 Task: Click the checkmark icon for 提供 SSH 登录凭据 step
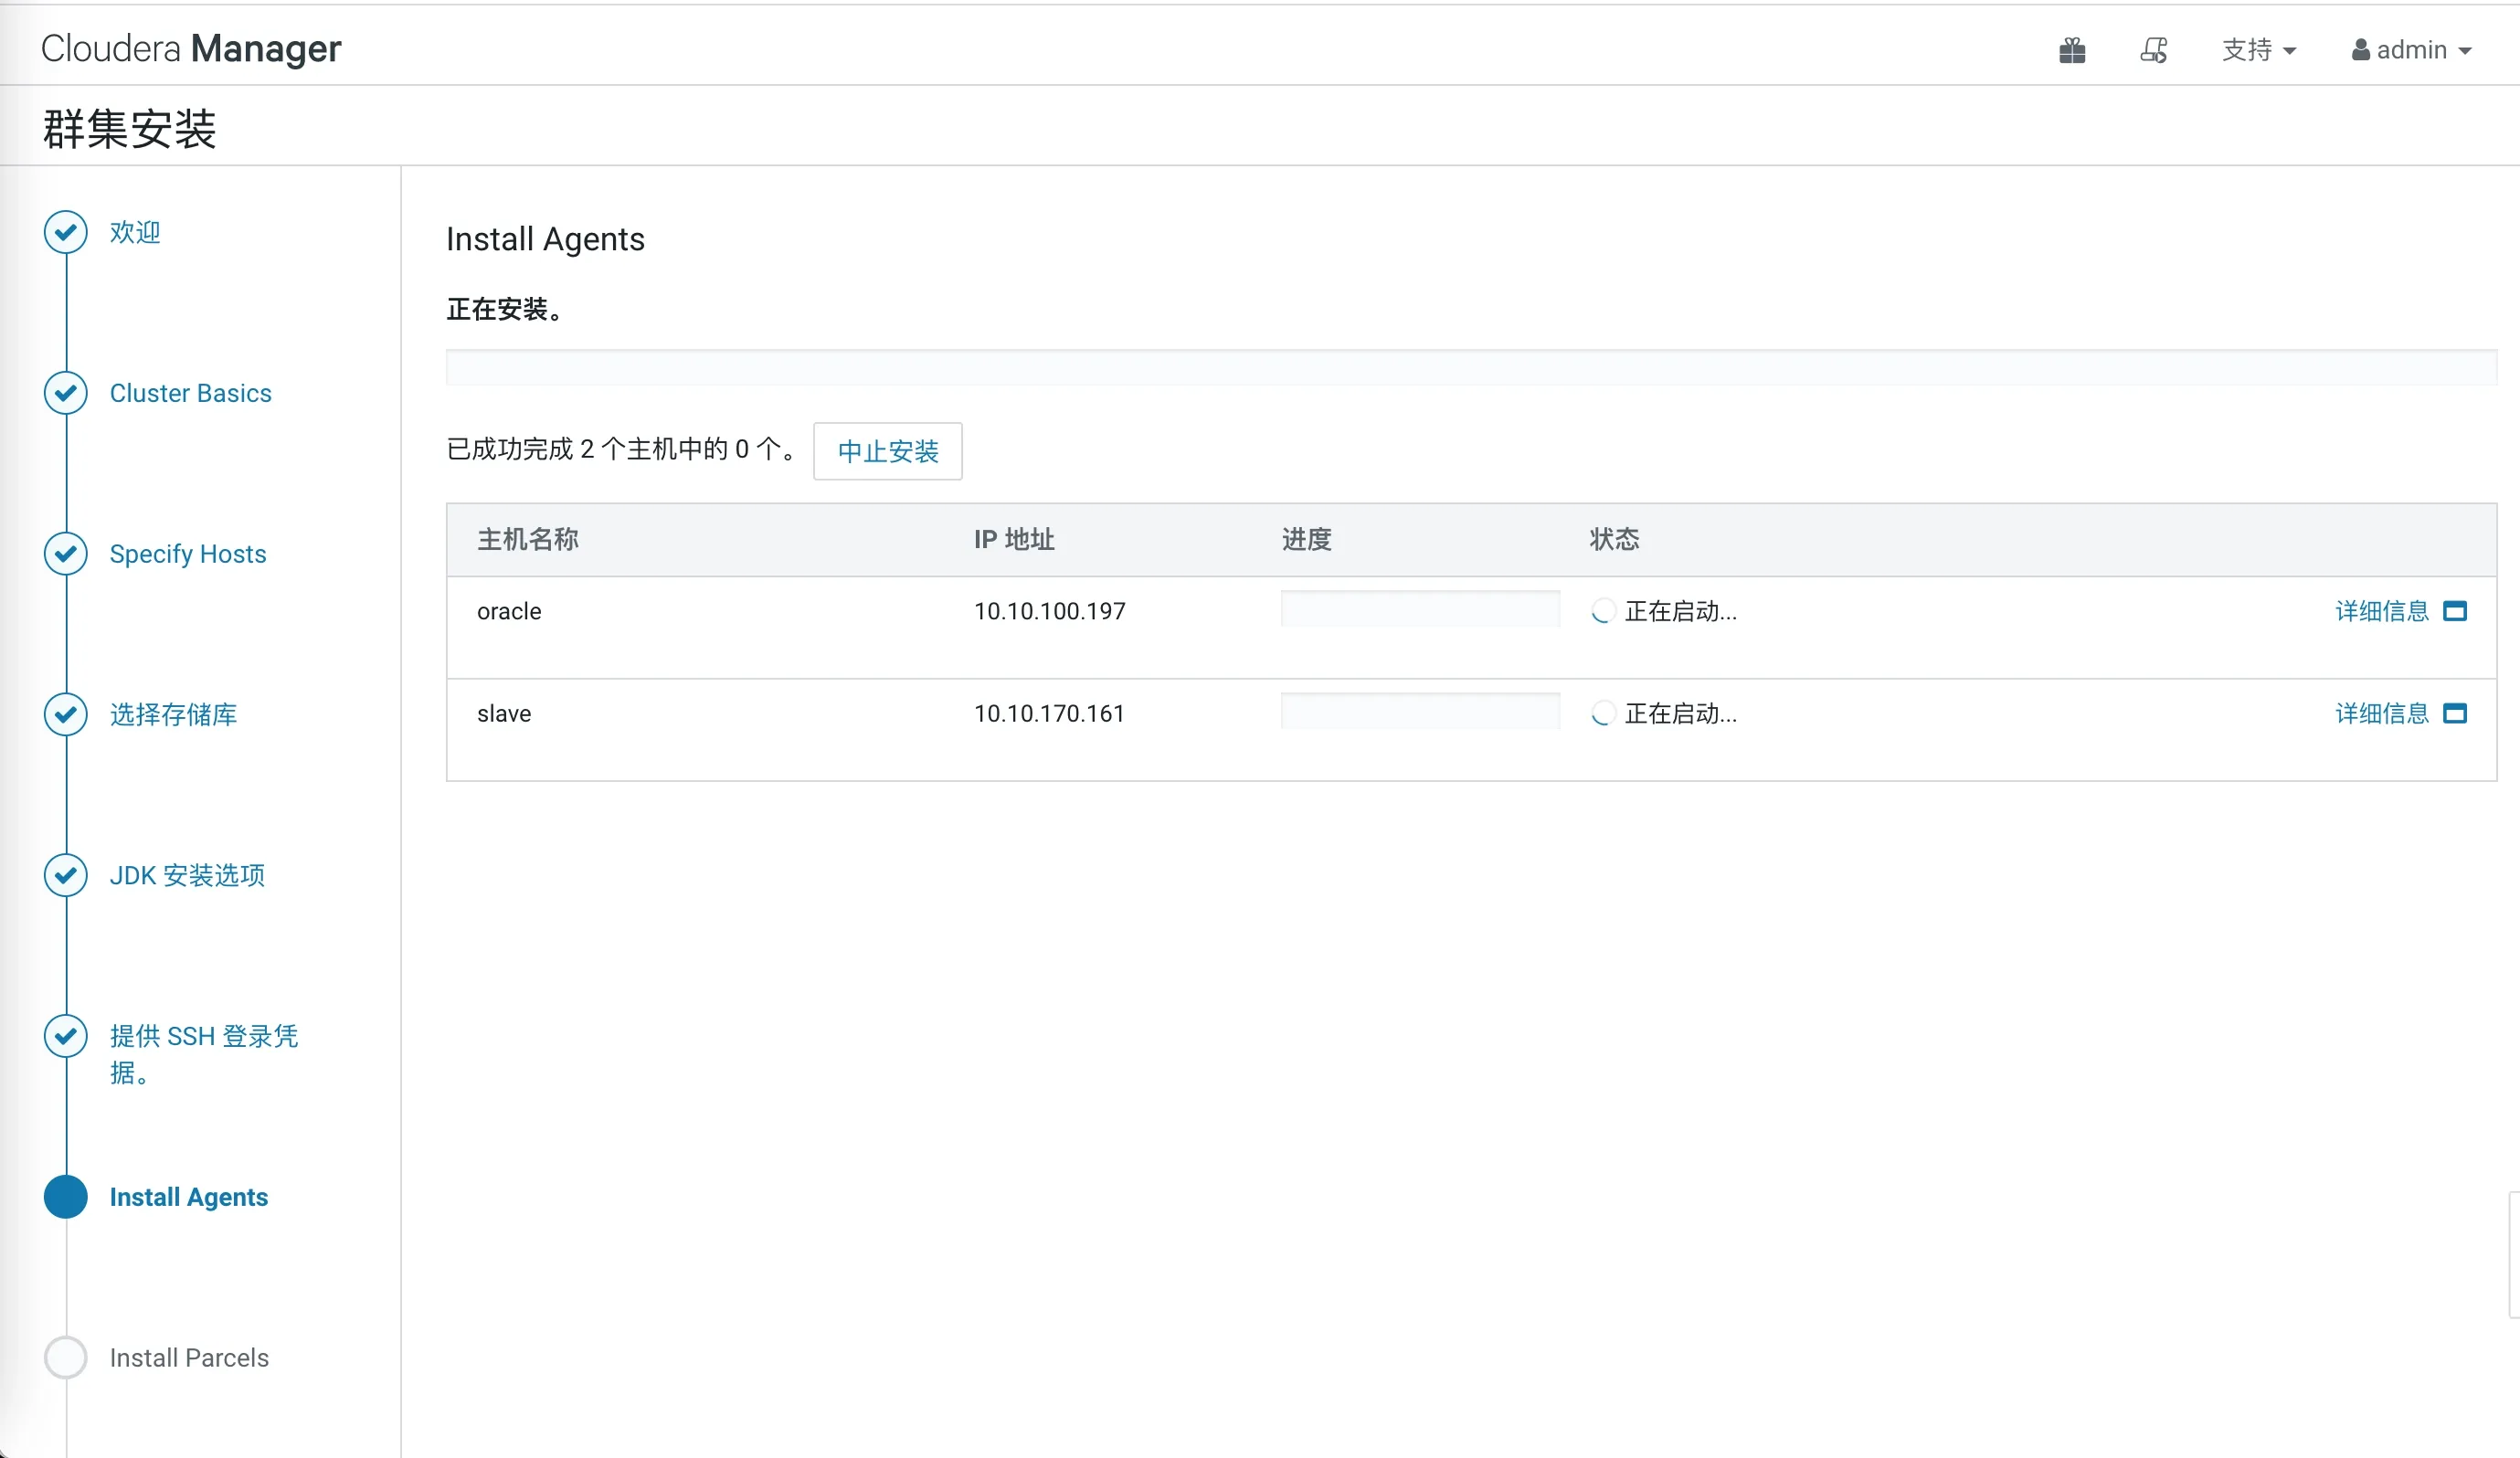point(65,1036)
